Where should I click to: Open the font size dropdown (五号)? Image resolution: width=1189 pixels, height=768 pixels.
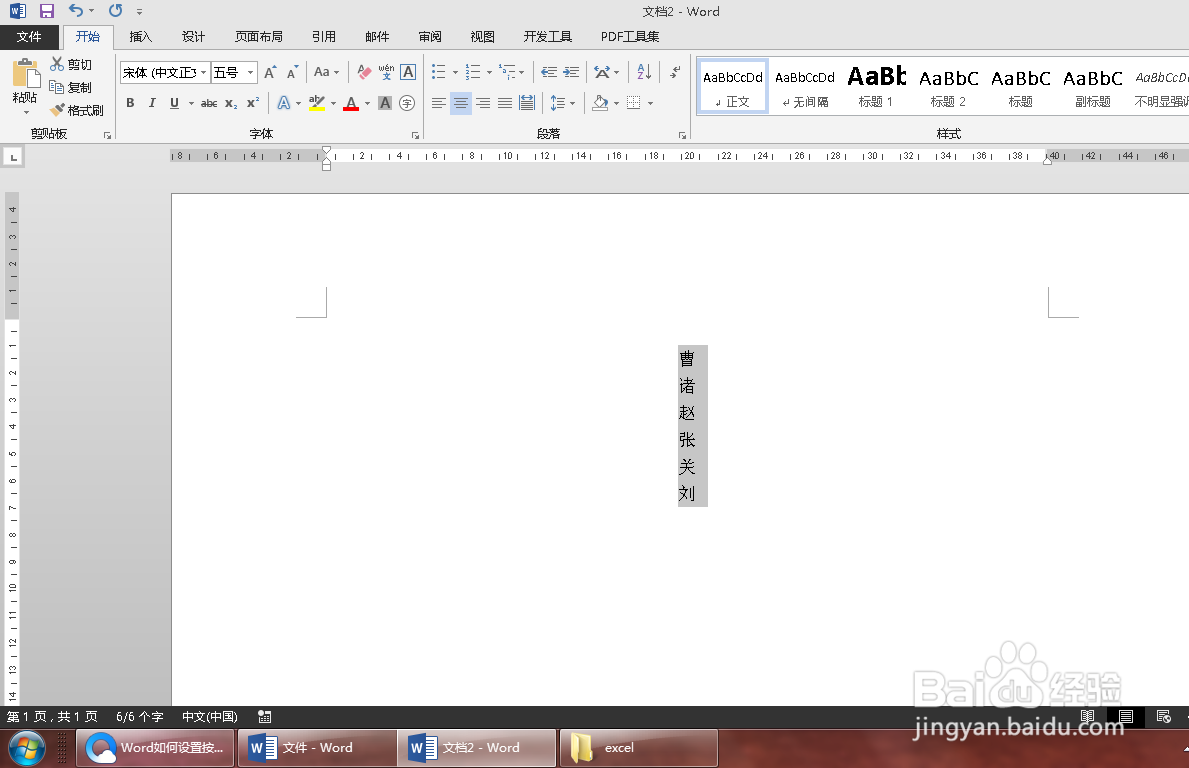(250, 72)
